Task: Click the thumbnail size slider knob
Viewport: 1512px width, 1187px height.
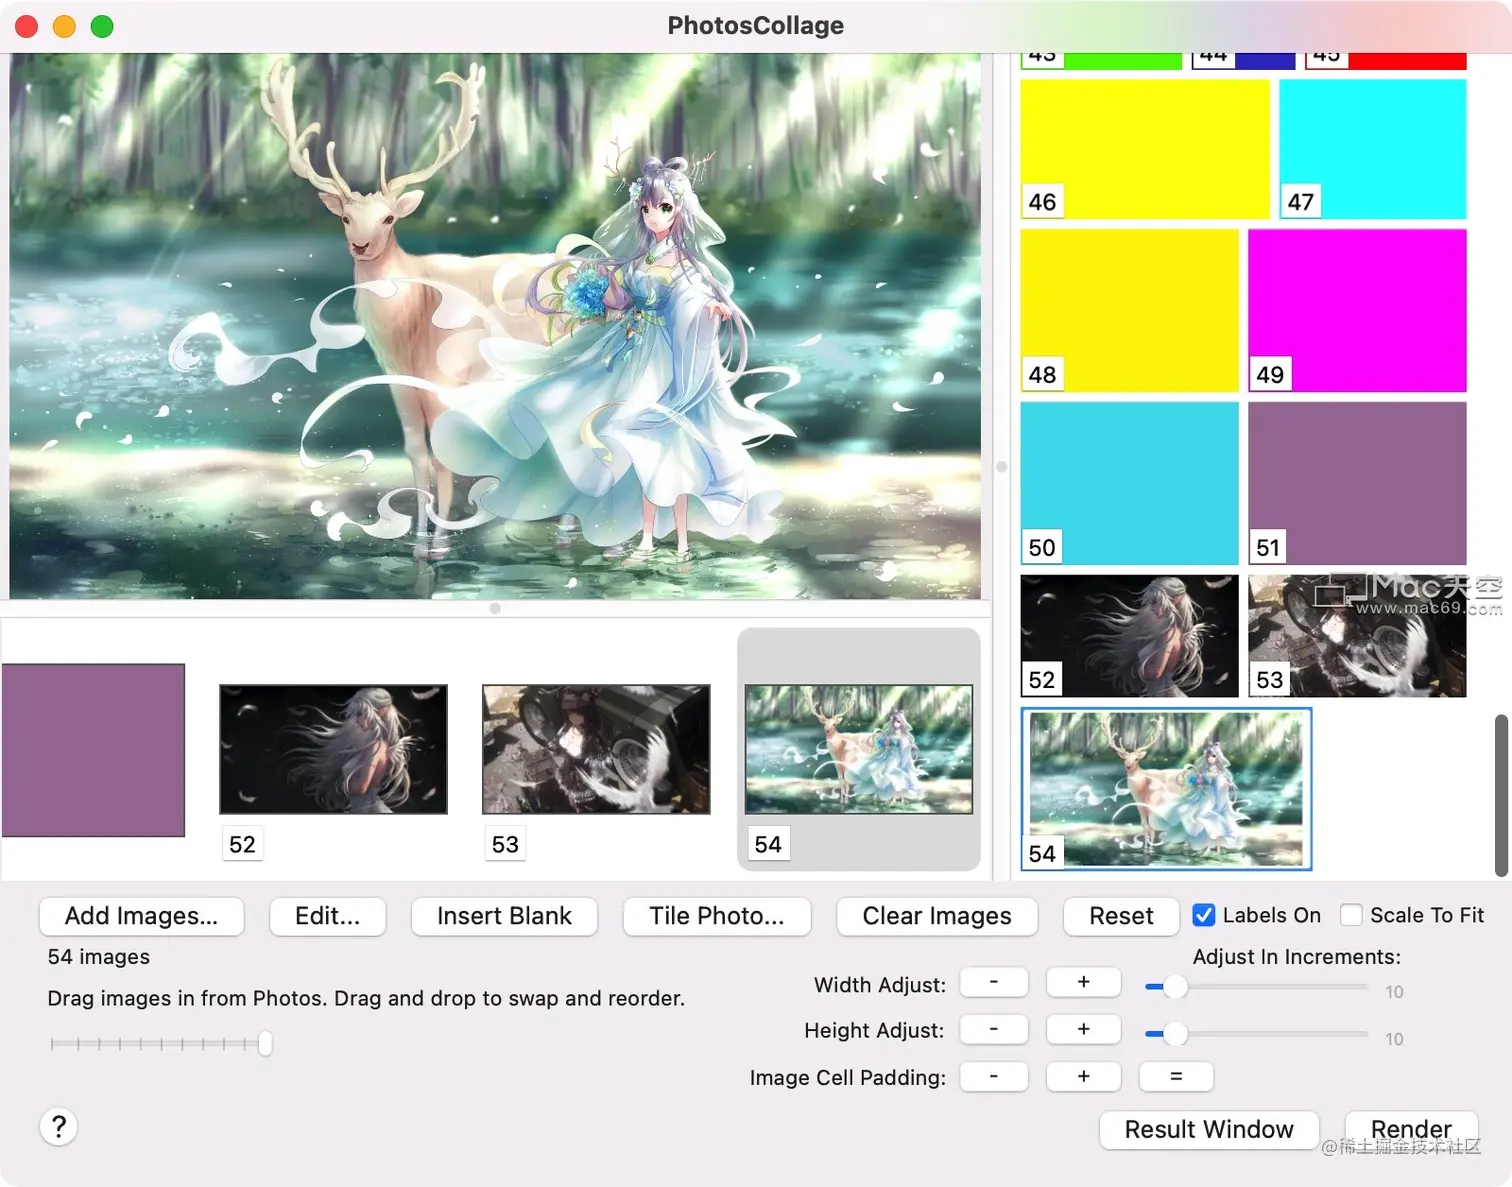Action: click(x=265, y=1044)
